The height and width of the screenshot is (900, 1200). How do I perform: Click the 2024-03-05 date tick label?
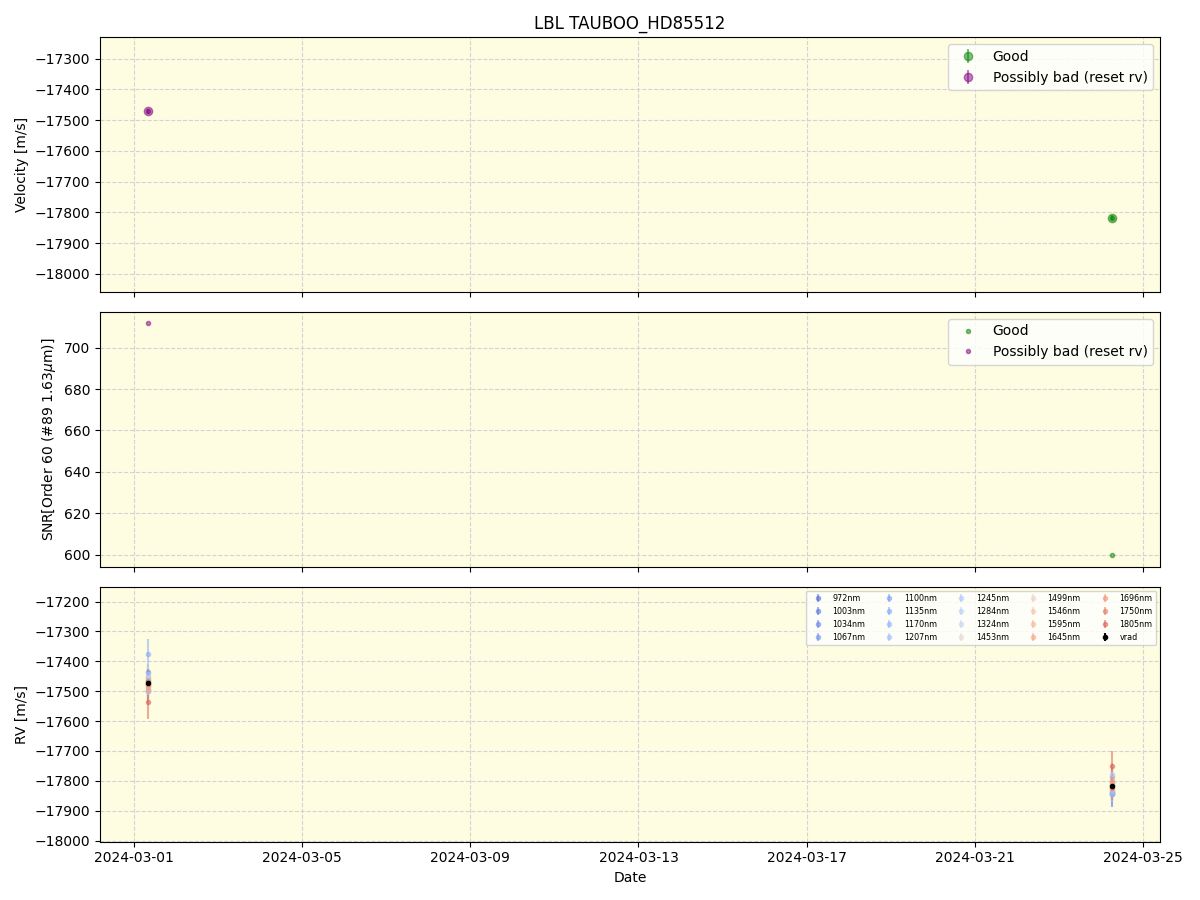(302, 856)
